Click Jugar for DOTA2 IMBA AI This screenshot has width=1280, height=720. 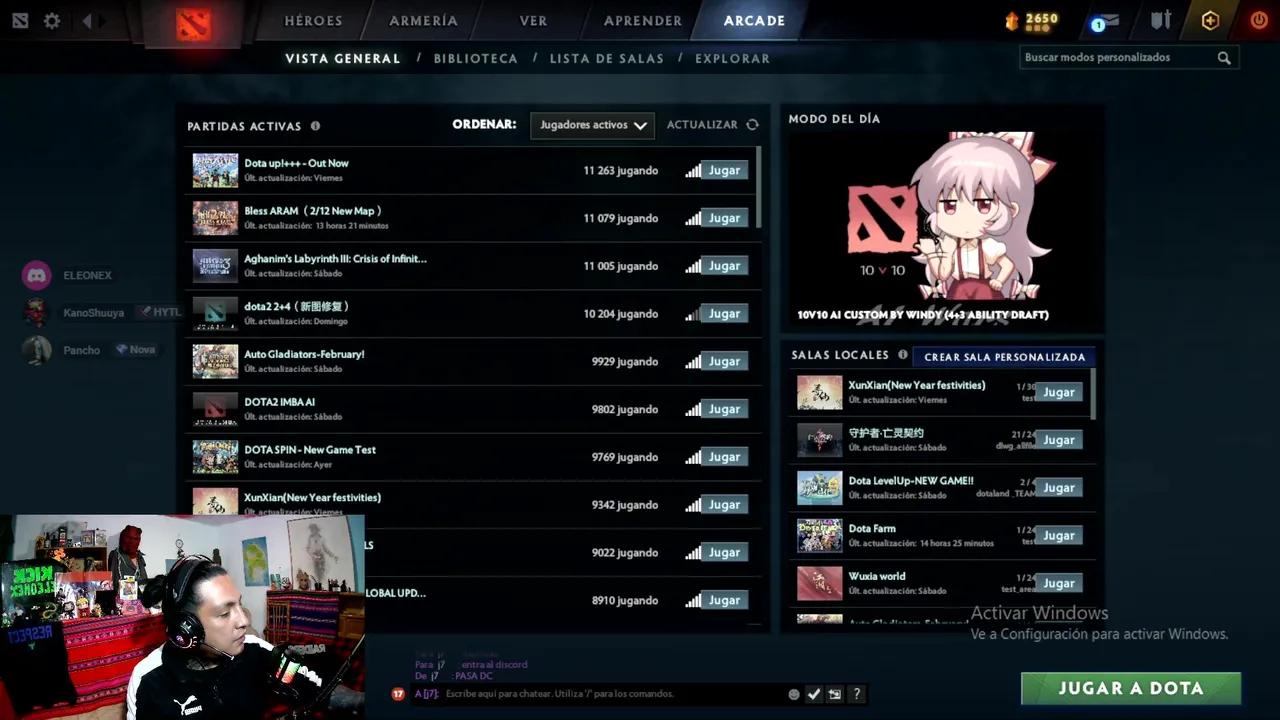click(x=724, y=409)
